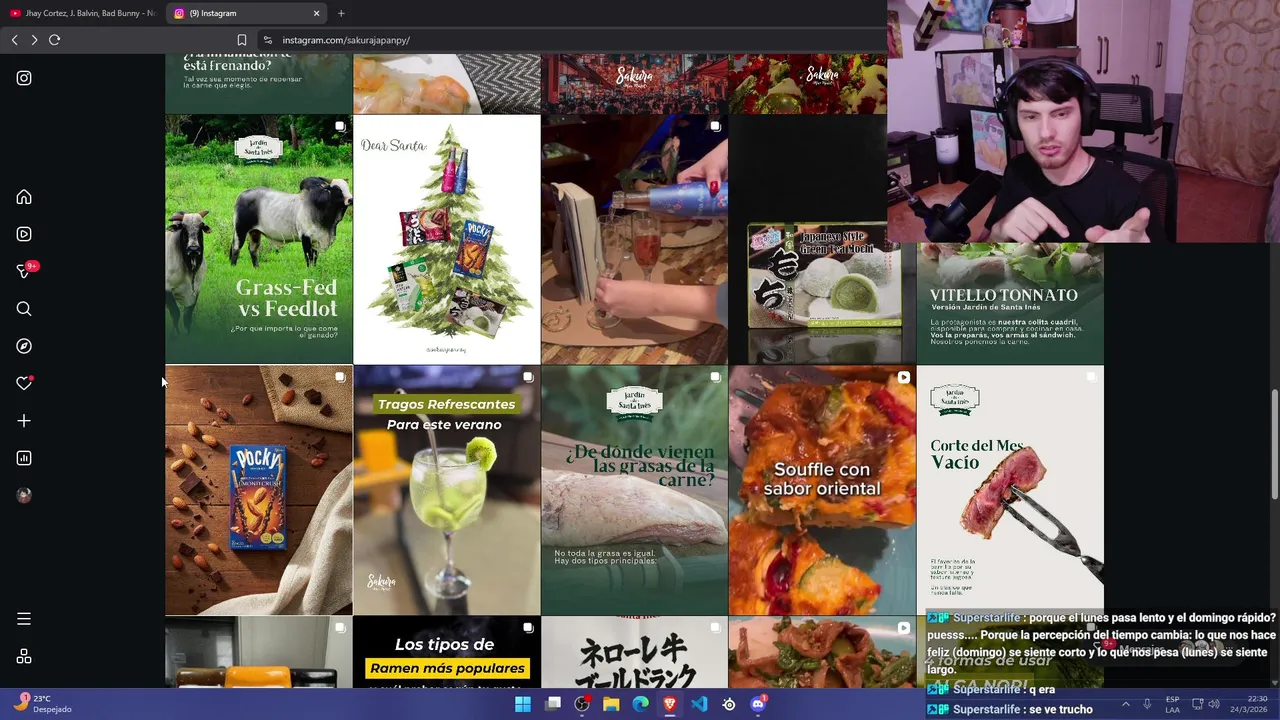The height and width of the screenshot is (720, 1280).
Task: Open the Tragos Refrescantes post
Action: tap(447, 490)
